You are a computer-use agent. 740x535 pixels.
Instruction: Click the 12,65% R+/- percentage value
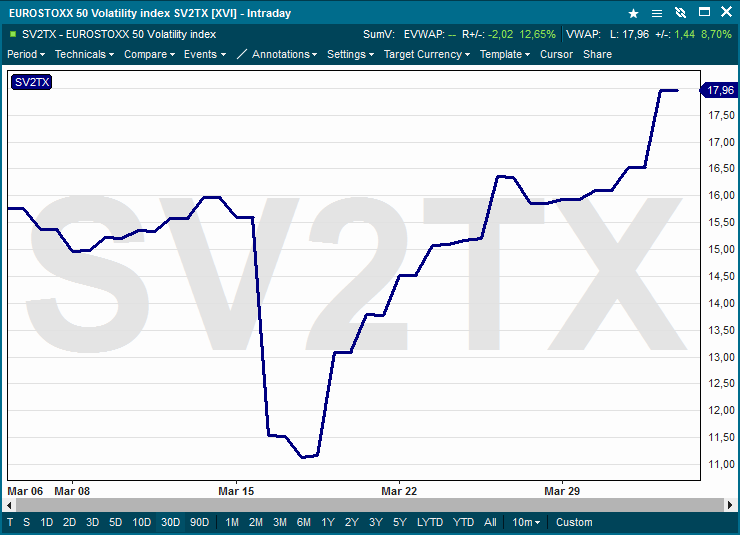coord(538,34)
